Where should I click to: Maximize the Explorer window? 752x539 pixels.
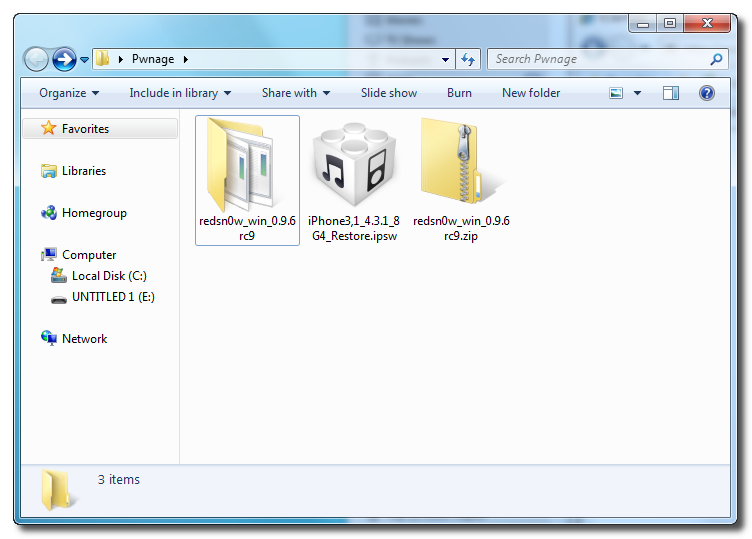coord(670,23)
